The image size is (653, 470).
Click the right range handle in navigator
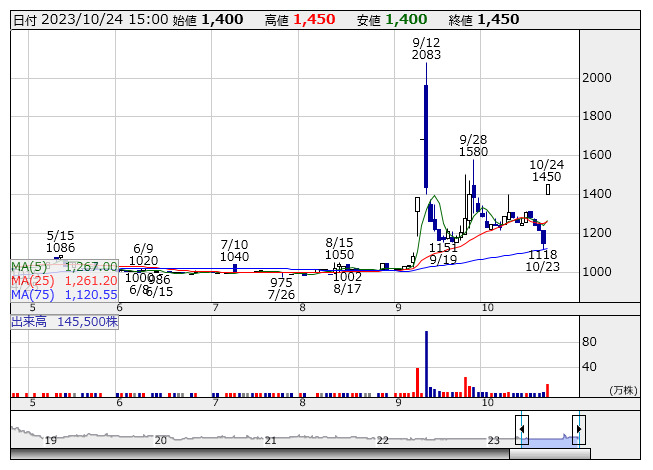tap(578, 430)
